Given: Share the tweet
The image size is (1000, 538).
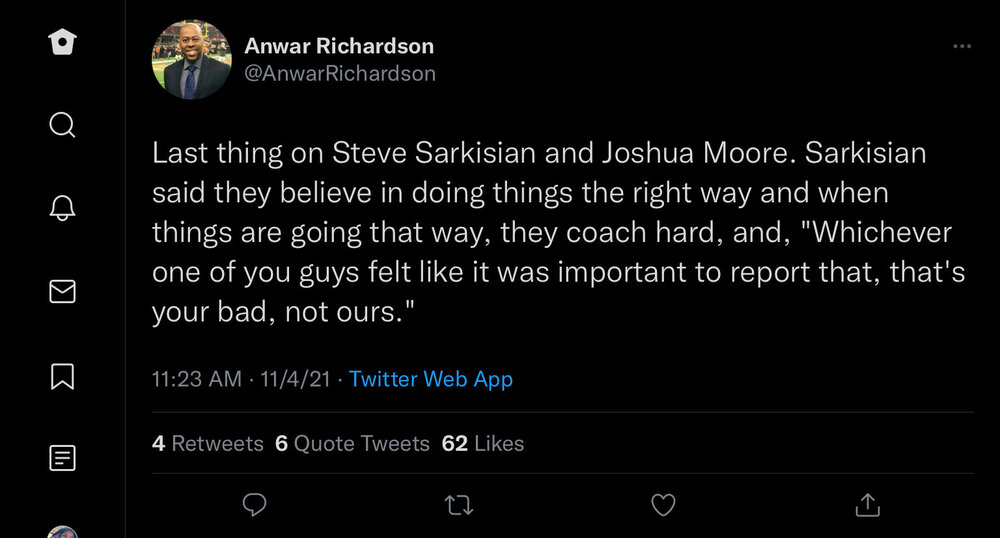Looking at the screenshot, I should (868, 505).
